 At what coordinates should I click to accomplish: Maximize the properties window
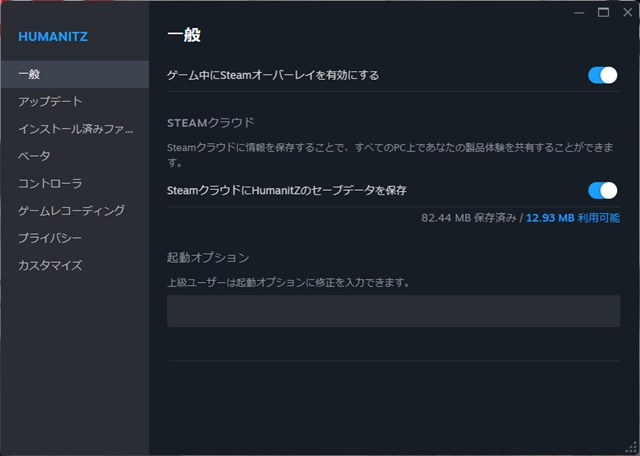tap(603, 12)
